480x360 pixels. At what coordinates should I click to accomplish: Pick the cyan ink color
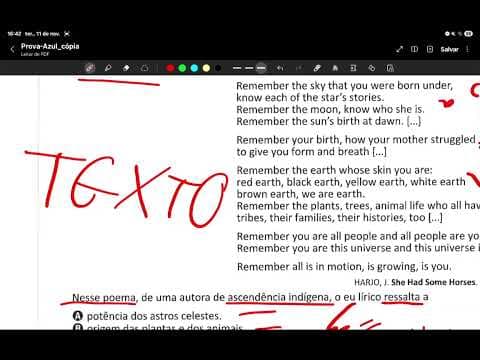coord(194,68)
